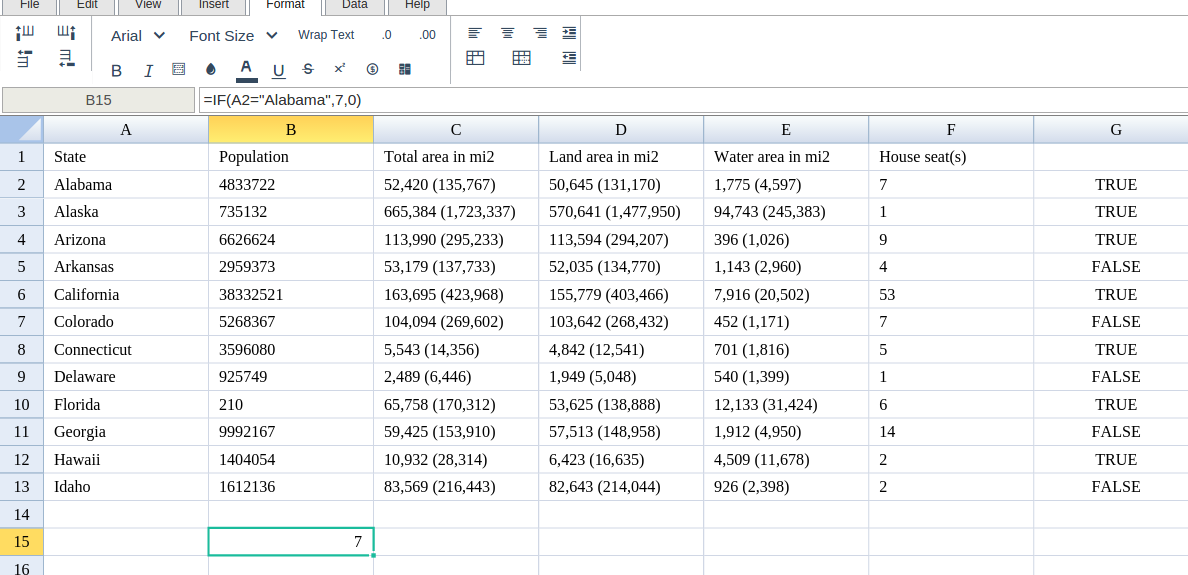
Task: Open the fill color droplet tool
Action: [211, 69]
